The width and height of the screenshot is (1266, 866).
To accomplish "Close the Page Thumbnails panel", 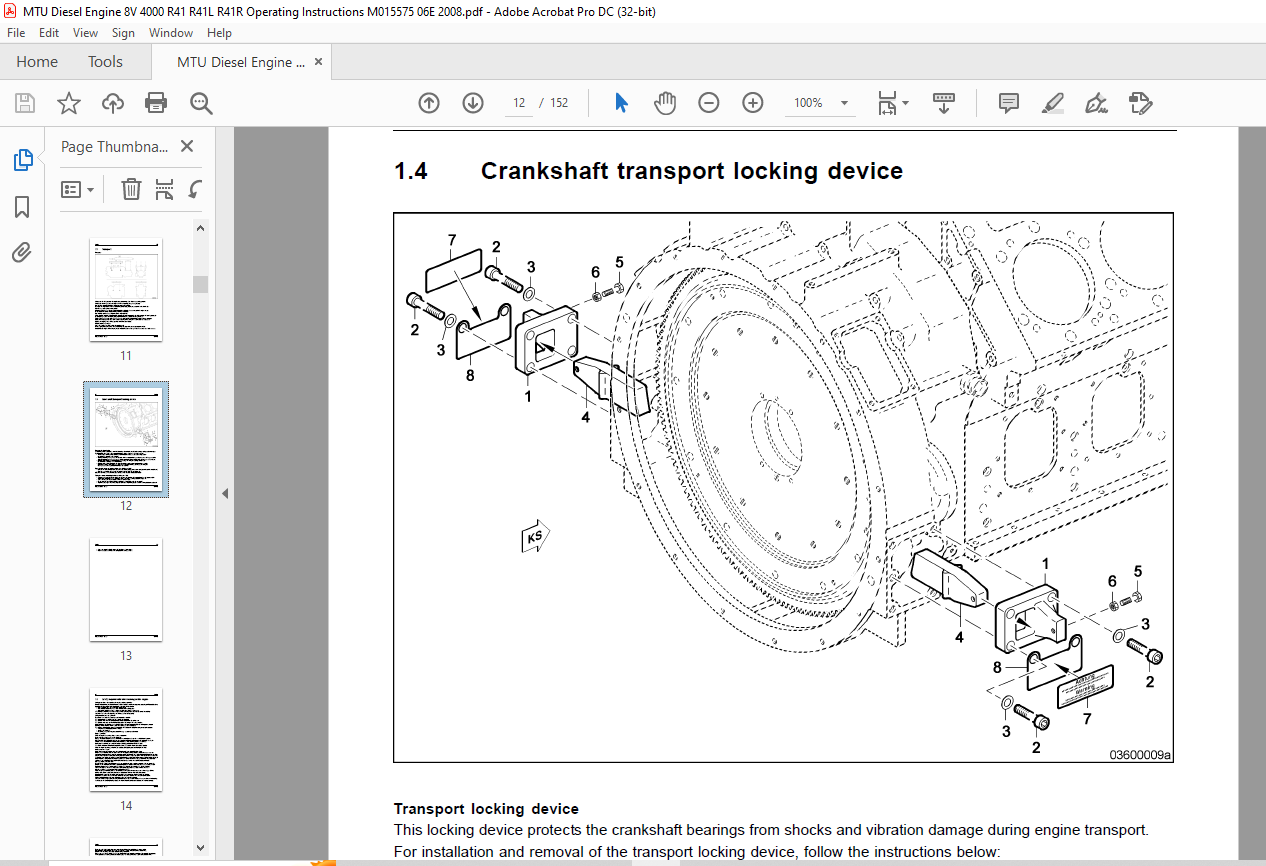I will (x=187, y=146).
